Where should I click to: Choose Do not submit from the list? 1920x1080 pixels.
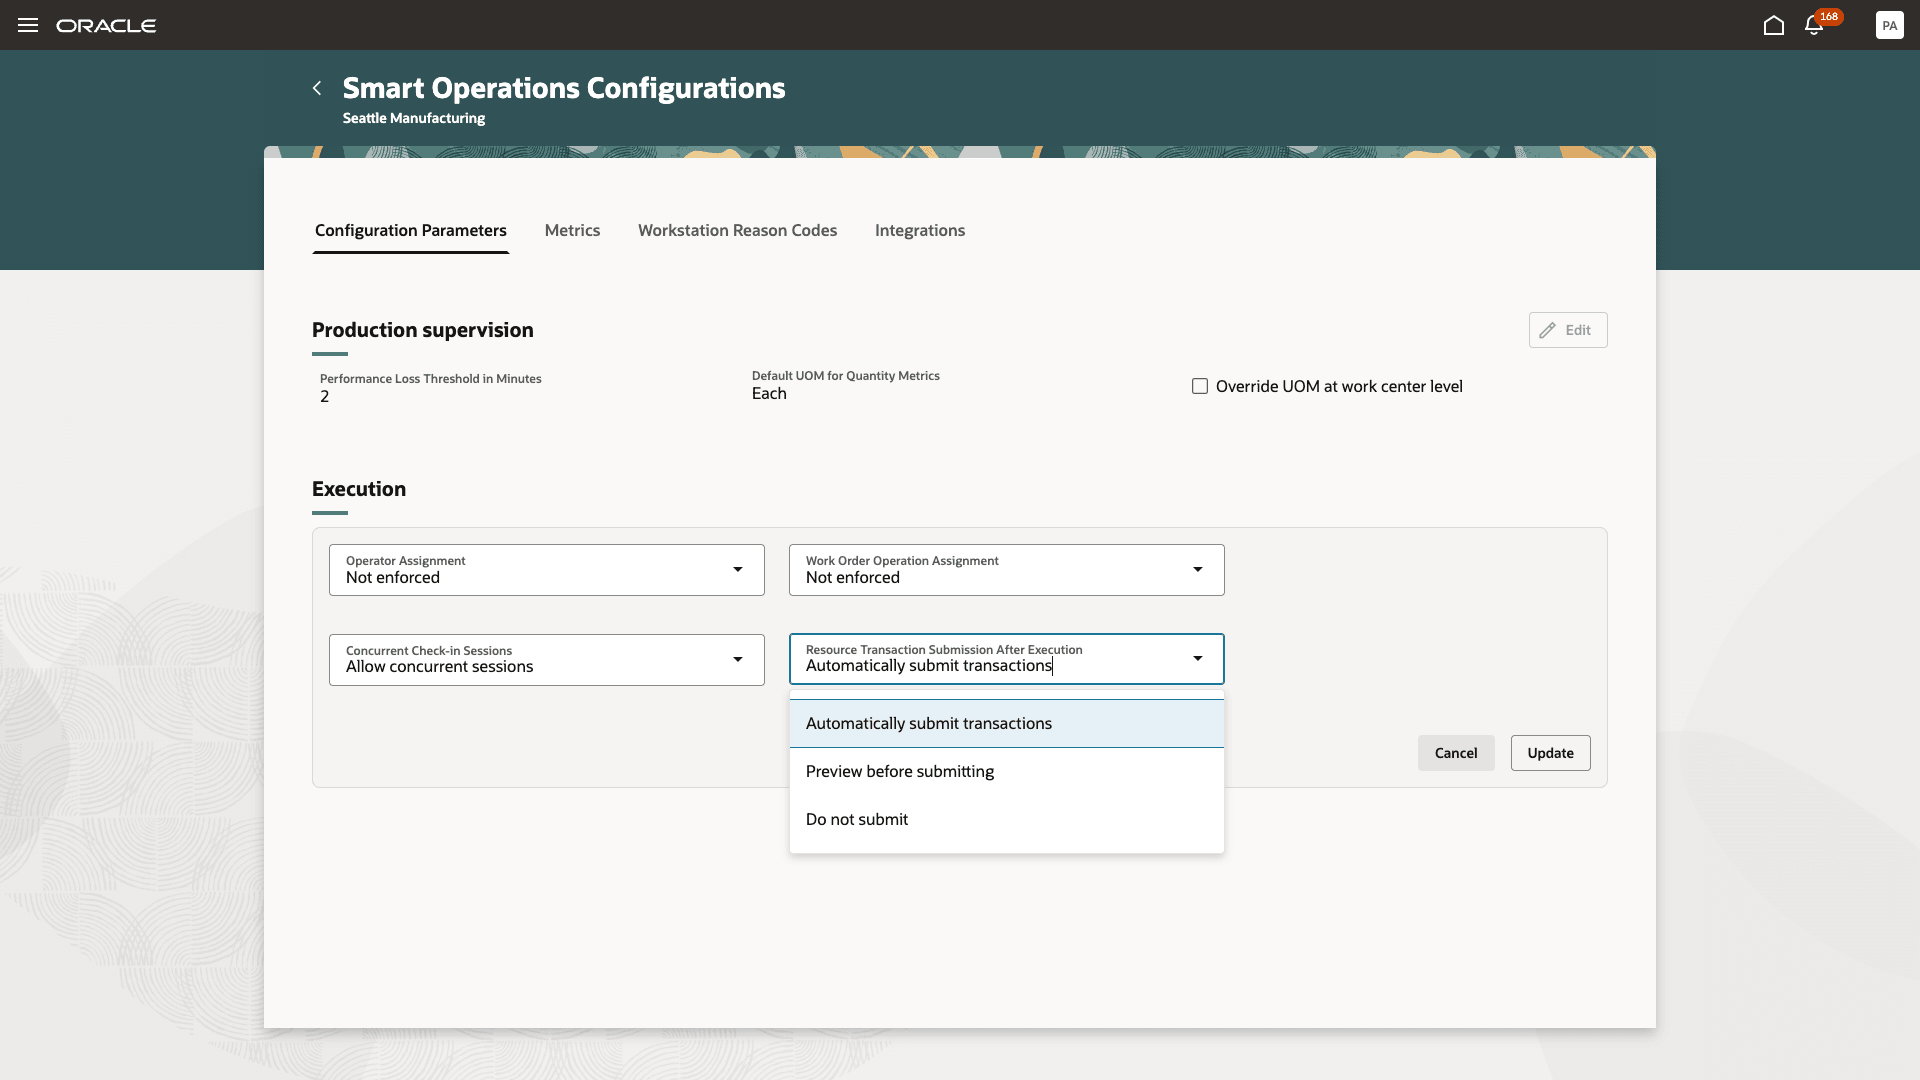tap(856, 818)
